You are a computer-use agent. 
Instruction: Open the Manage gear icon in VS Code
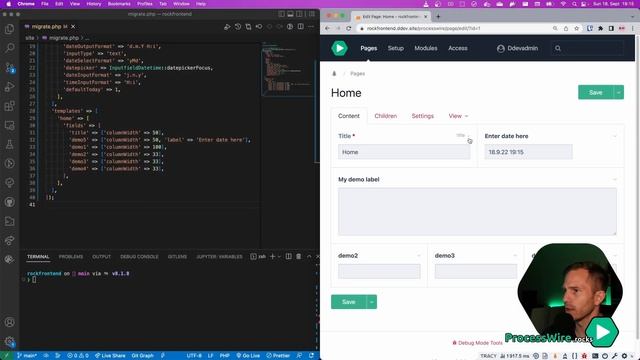[x=9, y=341]
